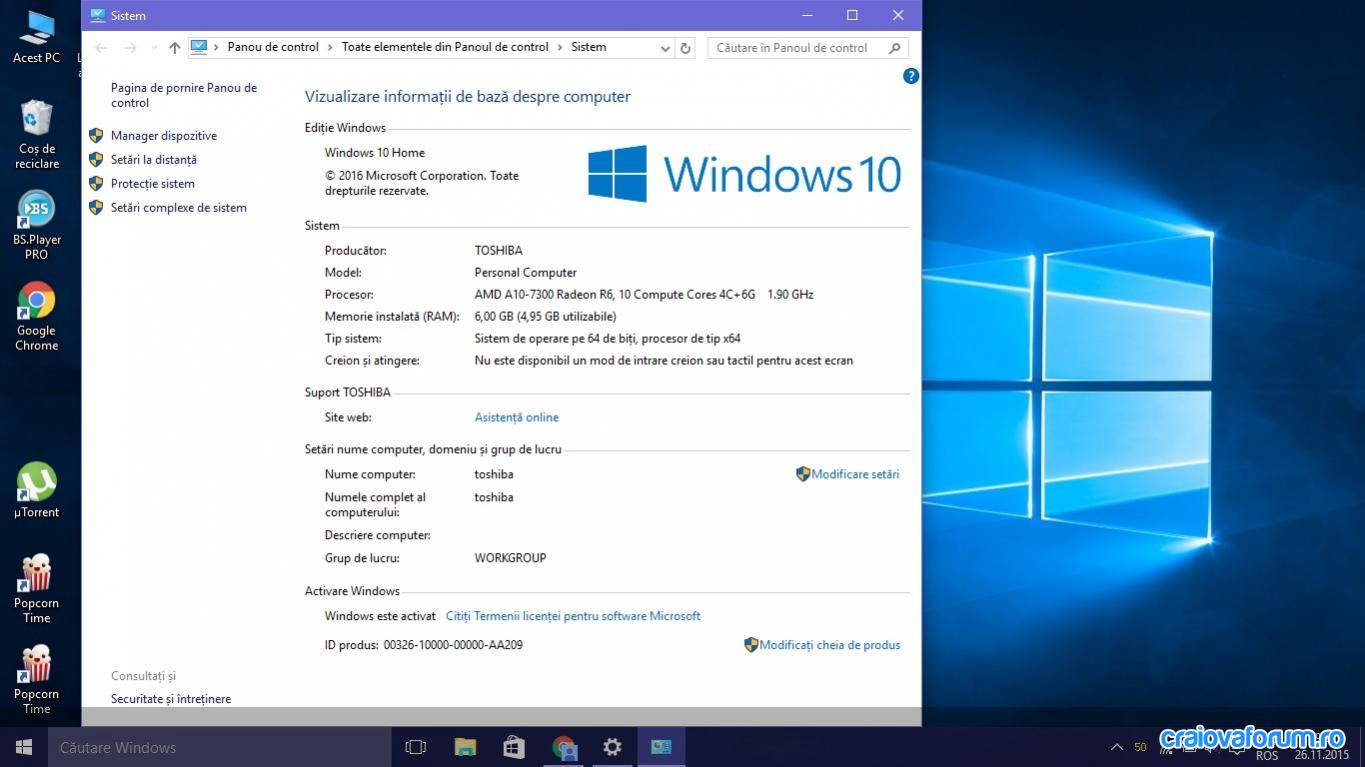1365x767 pixels.
Task: Open Pagina de pornire Panou de control
Action: coord(184,95)
